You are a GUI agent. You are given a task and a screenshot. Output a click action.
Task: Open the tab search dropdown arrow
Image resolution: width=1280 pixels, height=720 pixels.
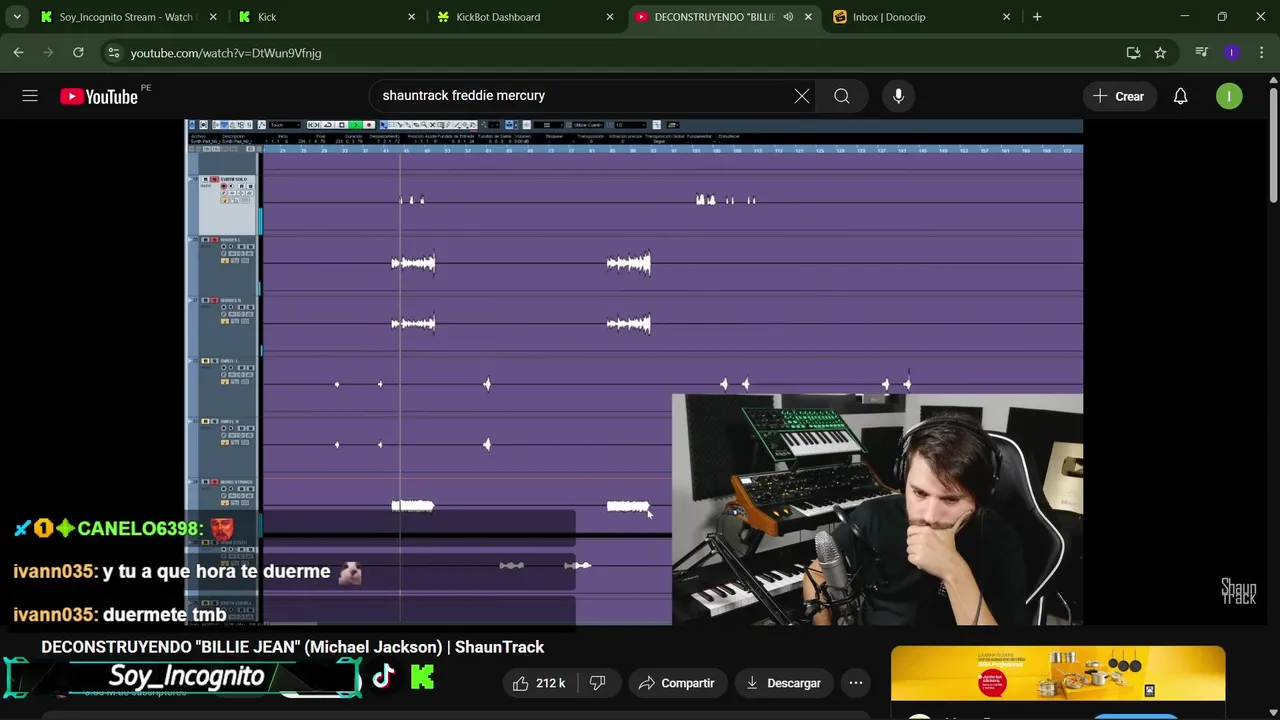17,17
